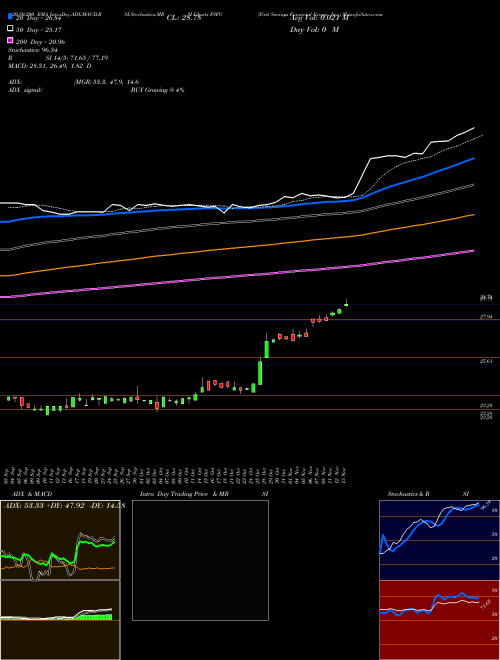This screenshot has width=500, height=660.
Task: Click the latest green candlestick on the chart
Action: click(x=346, y=304)
